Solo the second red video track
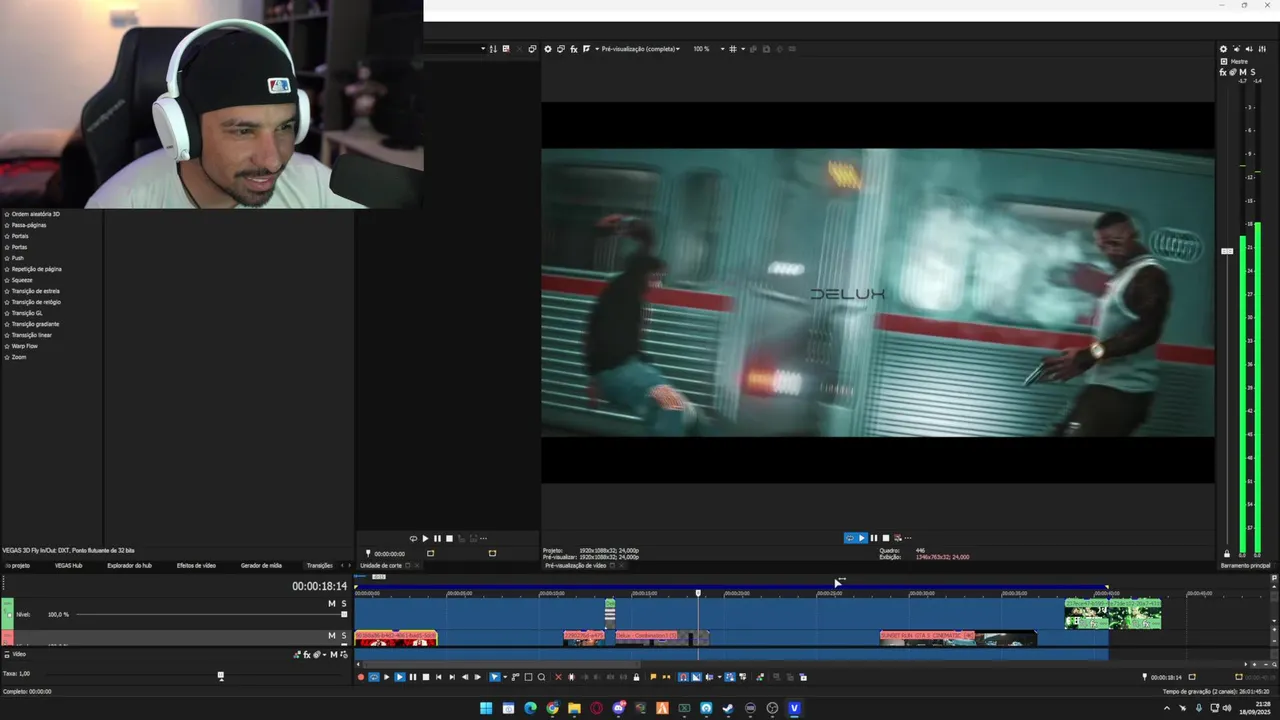This screenshot has height=720, width=1280. point(344,635)
